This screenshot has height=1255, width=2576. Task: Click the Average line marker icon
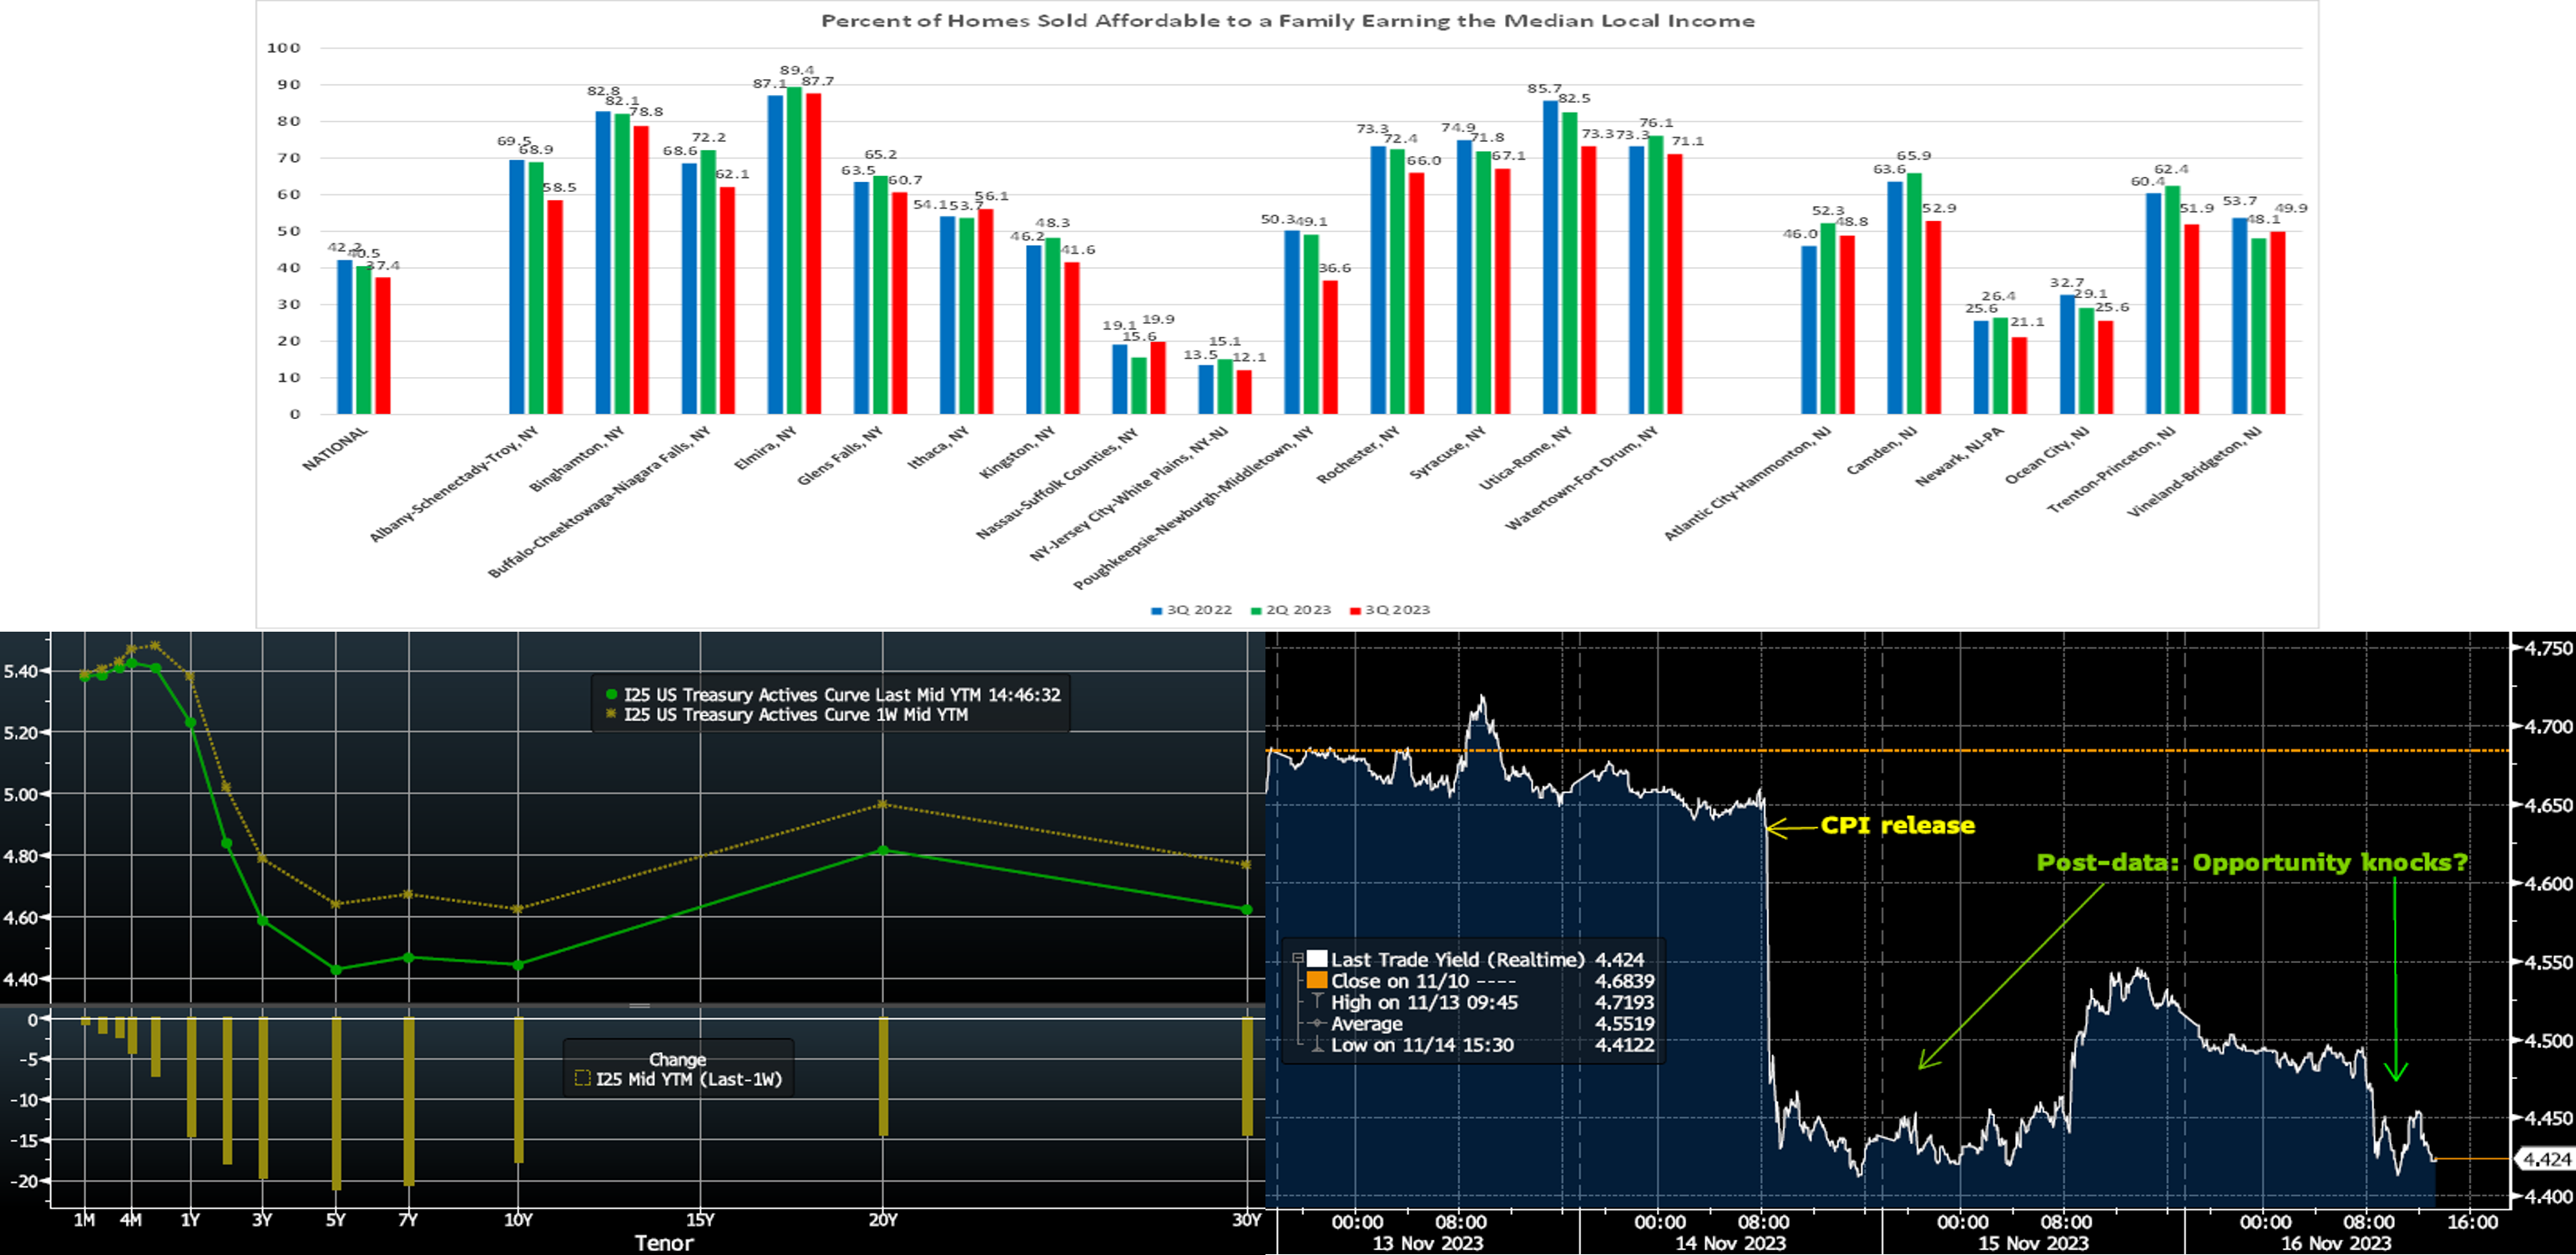pyautogui.click(x=1317, y=1023)
